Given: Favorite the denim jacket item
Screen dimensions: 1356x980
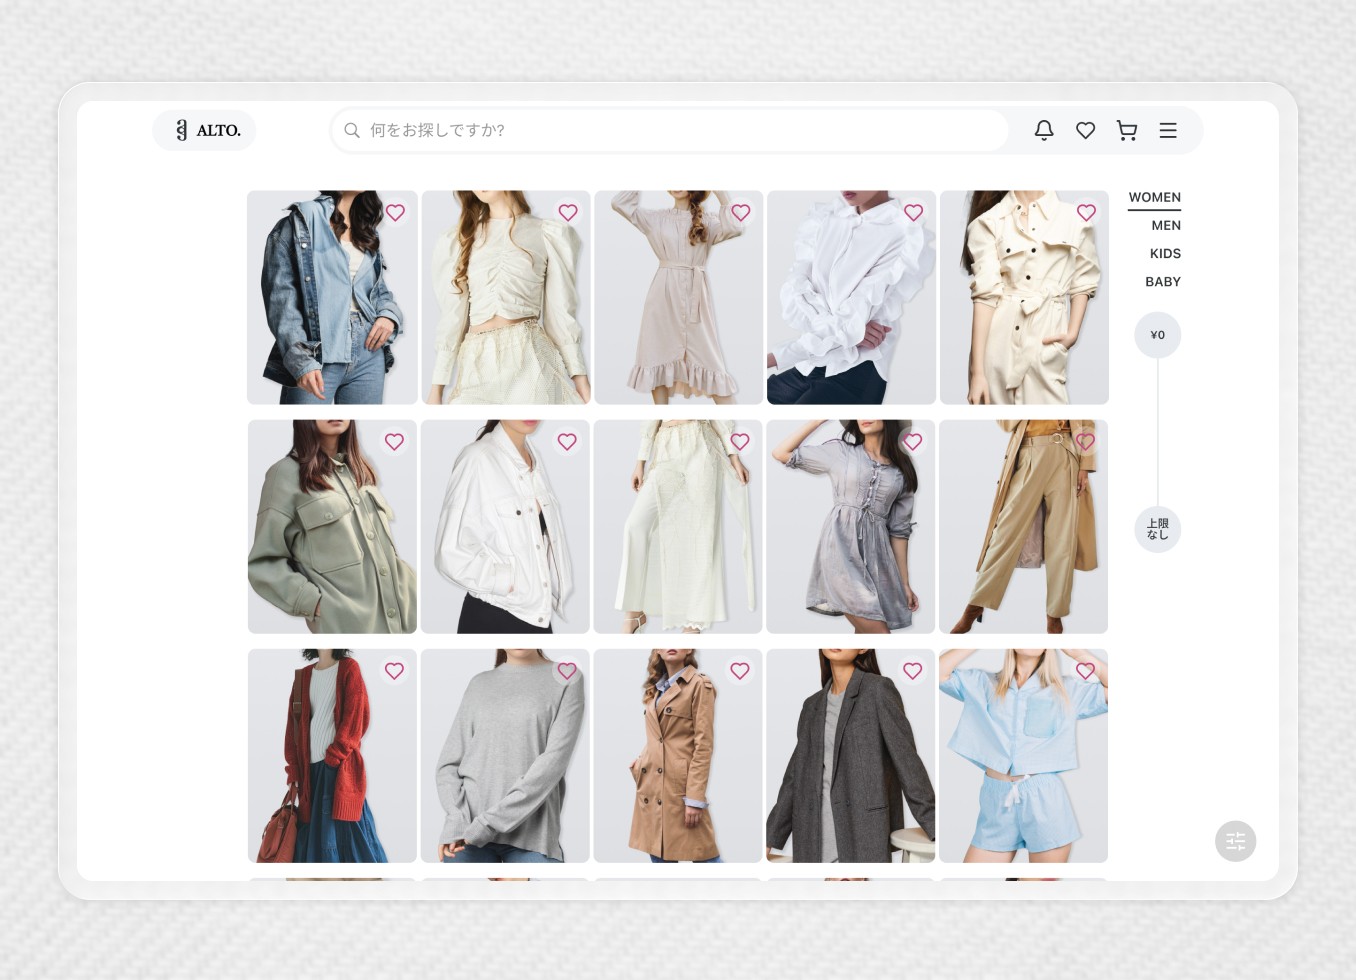Looking at the screenshot, I should pos(396,213).
